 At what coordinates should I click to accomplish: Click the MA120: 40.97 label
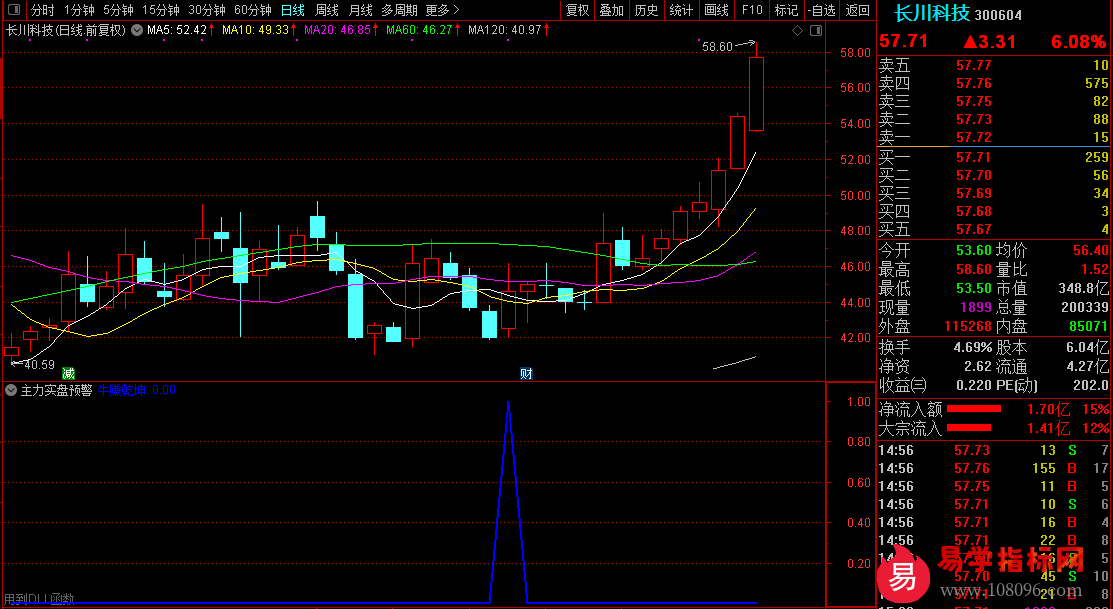click(x=505, y=31)
